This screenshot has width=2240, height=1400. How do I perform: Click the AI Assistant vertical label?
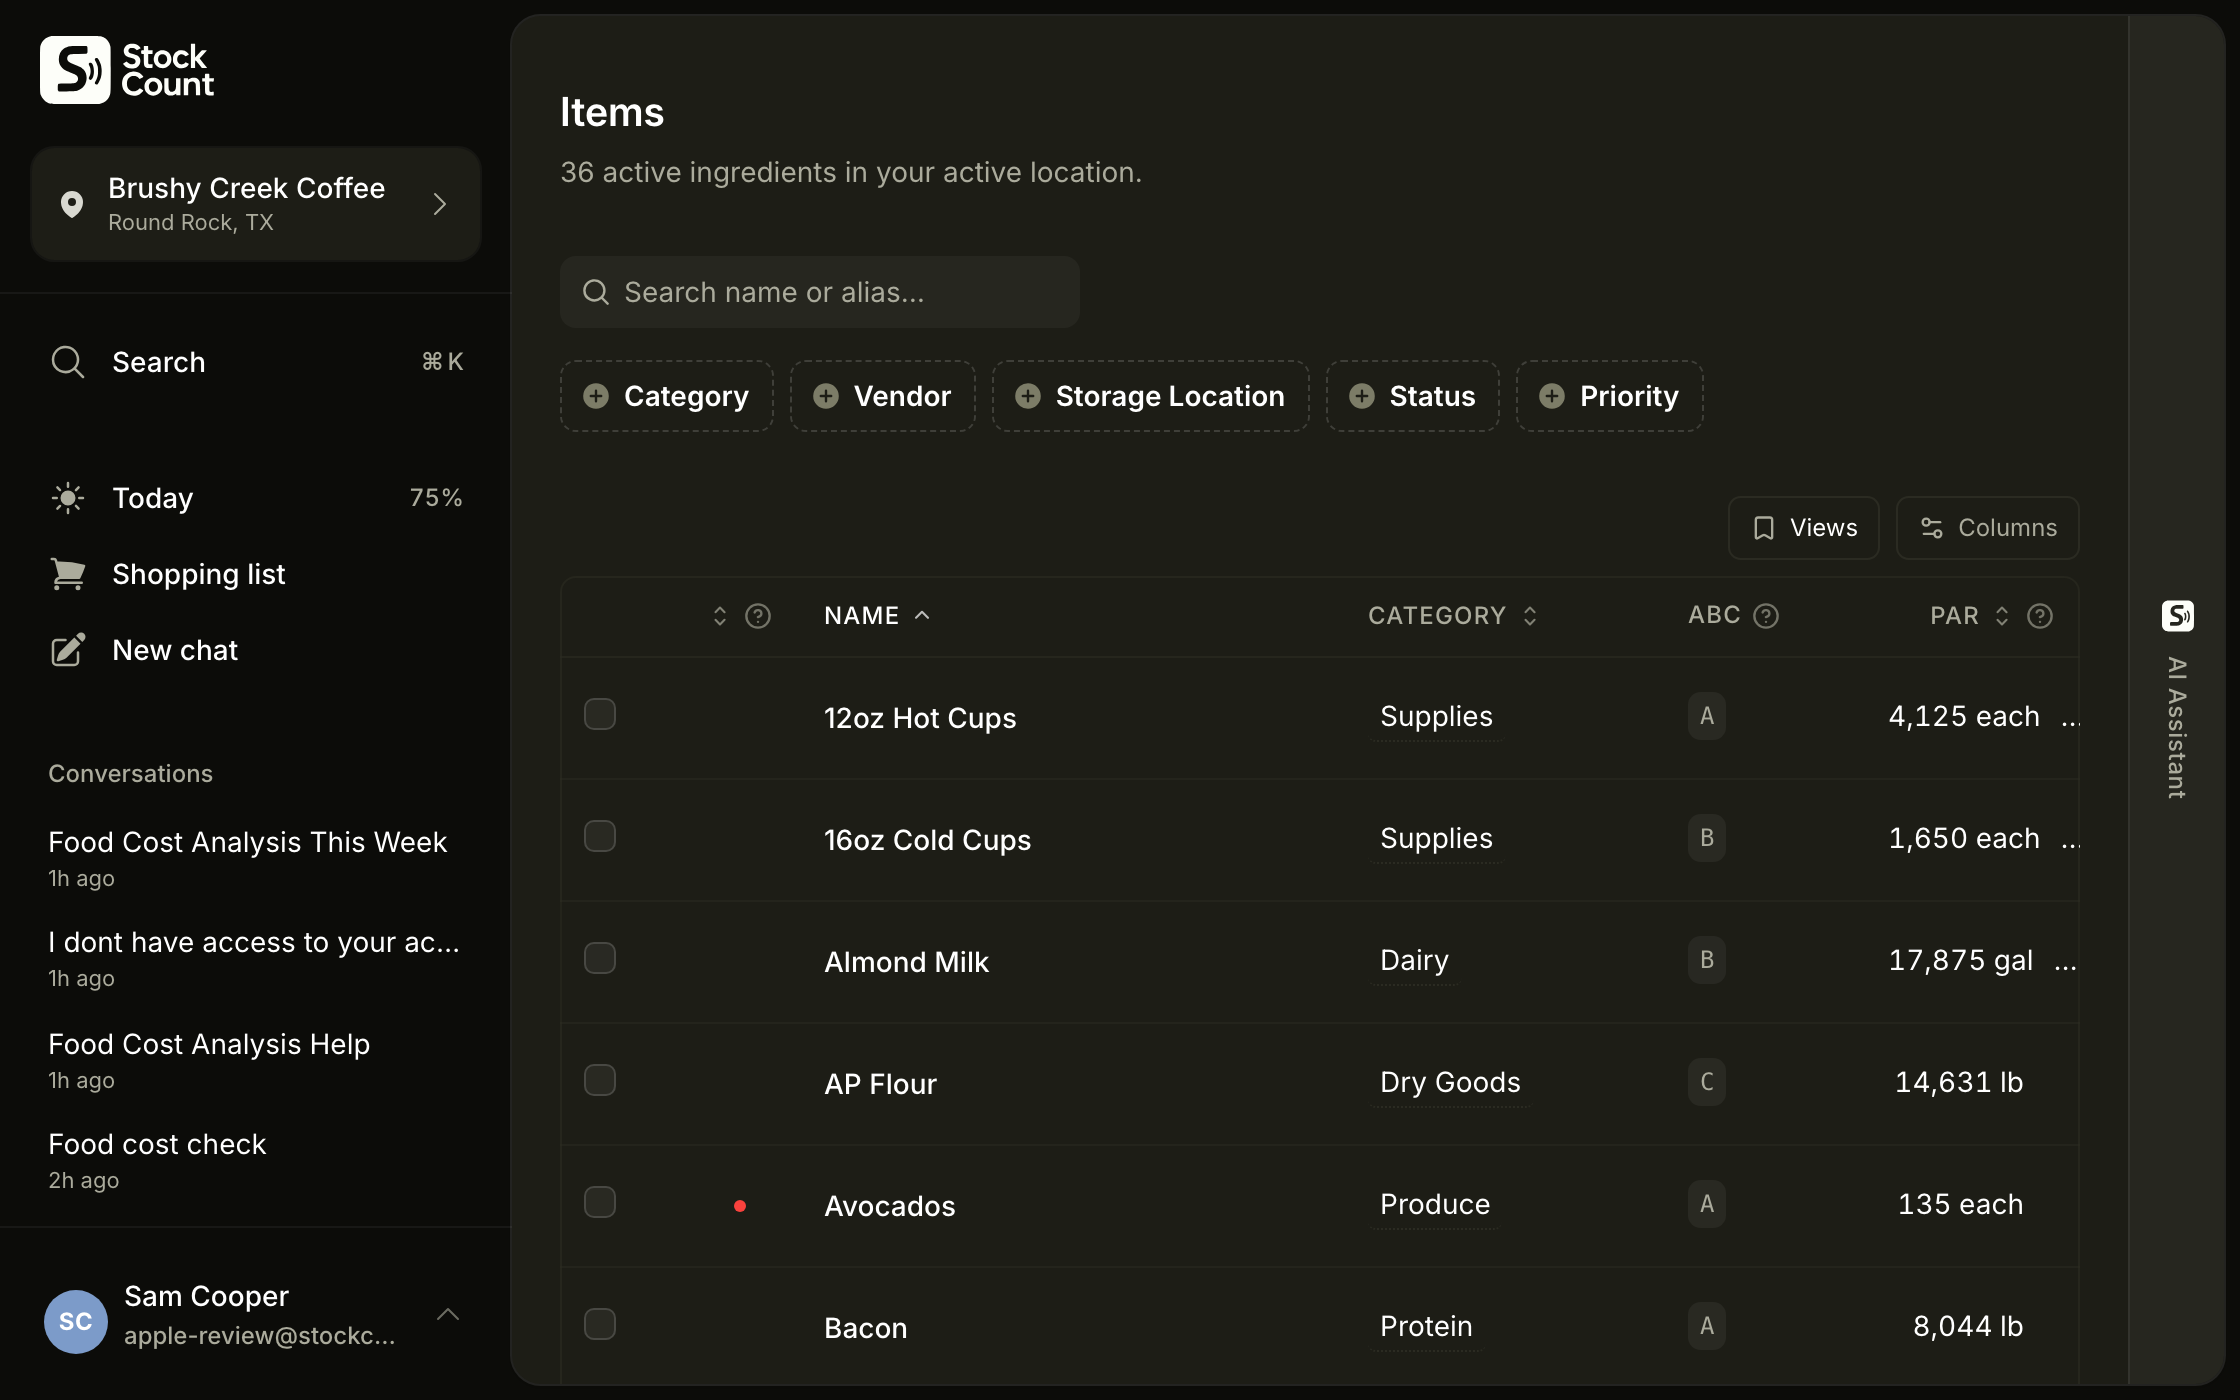coord(2178,727)
